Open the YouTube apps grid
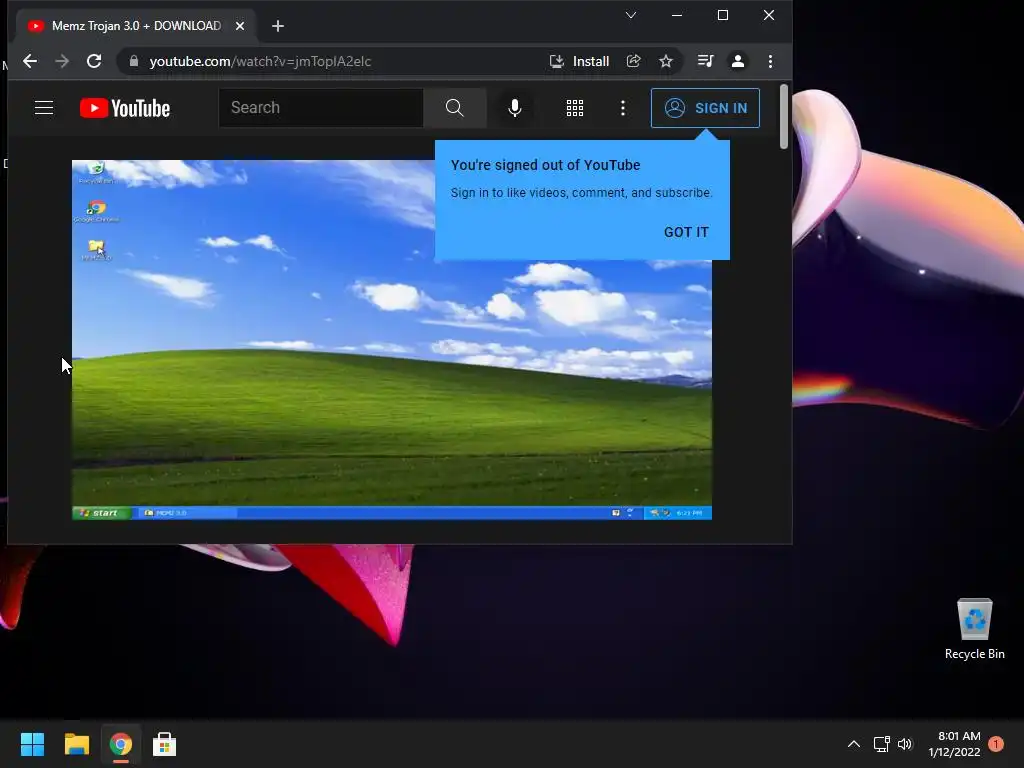 [x=575, y=108]
